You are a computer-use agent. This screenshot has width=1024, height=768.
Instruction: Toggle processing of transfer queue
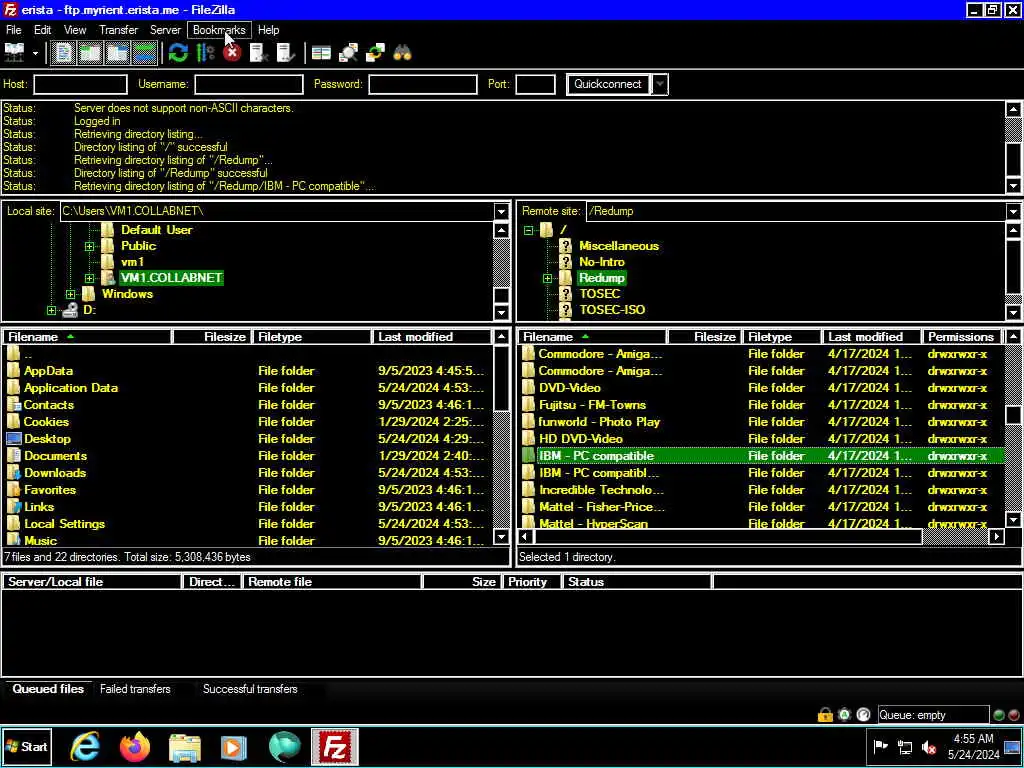tap(205, 53)
